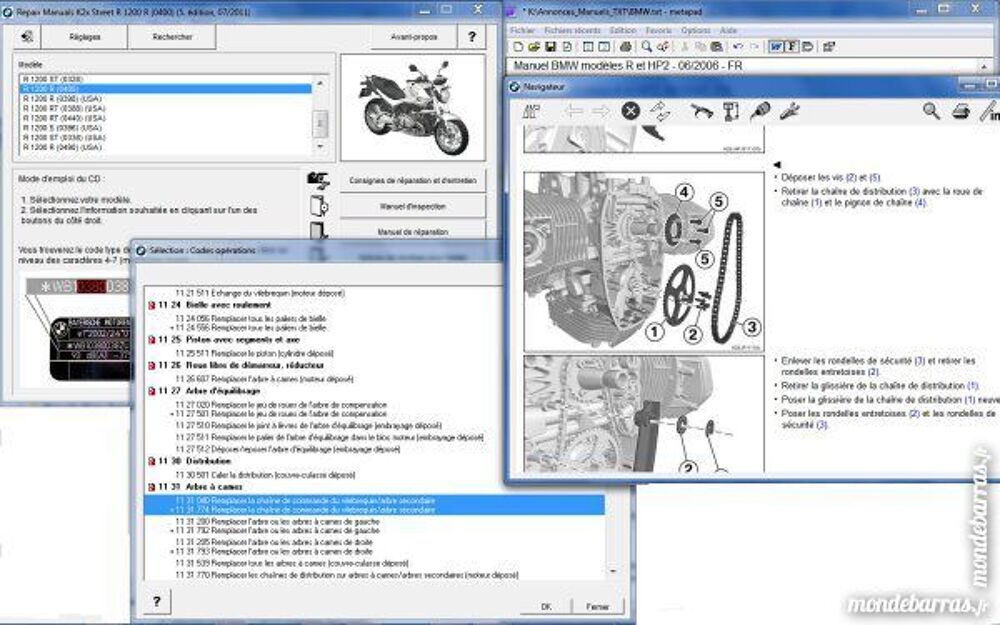Image resolution: width=1000 pixels, height=625 pixels.
Task: Click the red icon beside 11 30 Distribution
Action: tap(152, 461)
